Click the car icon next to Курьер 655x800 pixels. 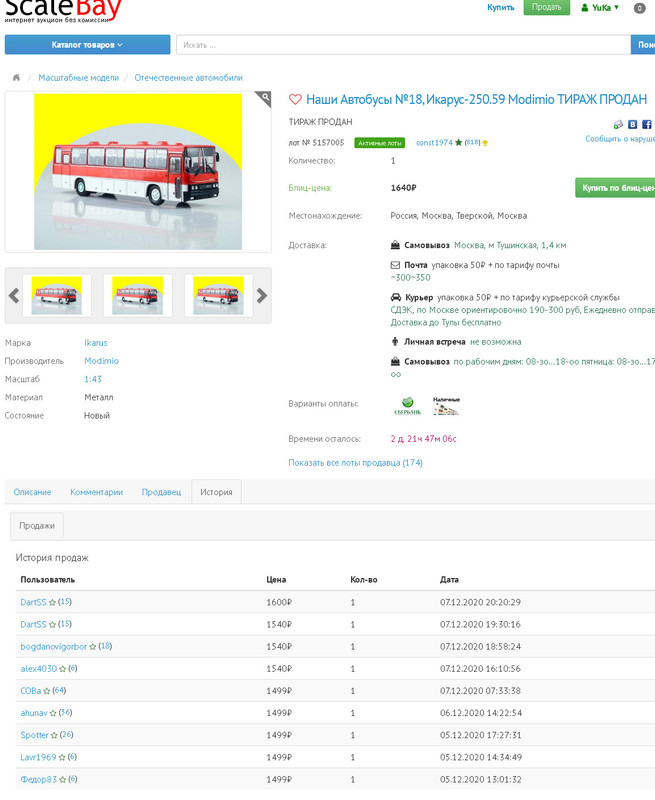(x=395, y=297)
